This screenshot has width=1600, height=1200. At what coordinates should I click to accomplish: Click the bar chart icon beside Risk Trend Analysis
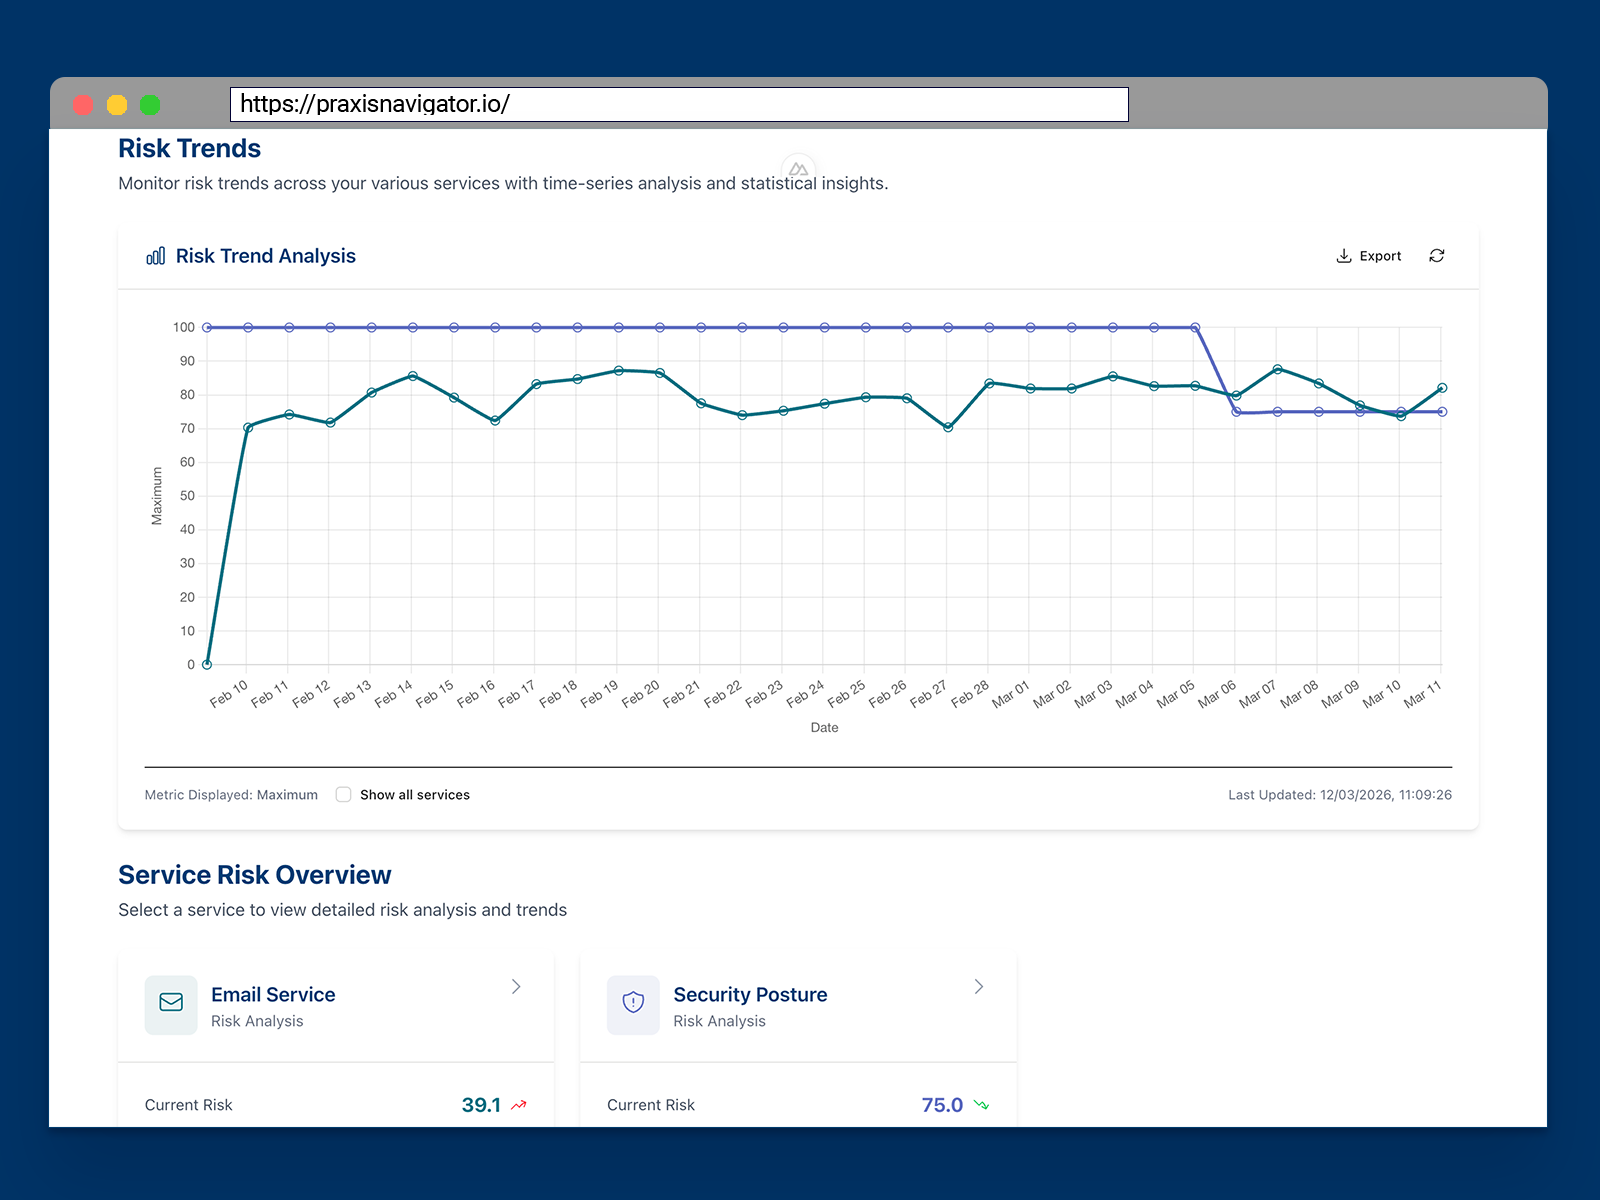tap(155, 256)
